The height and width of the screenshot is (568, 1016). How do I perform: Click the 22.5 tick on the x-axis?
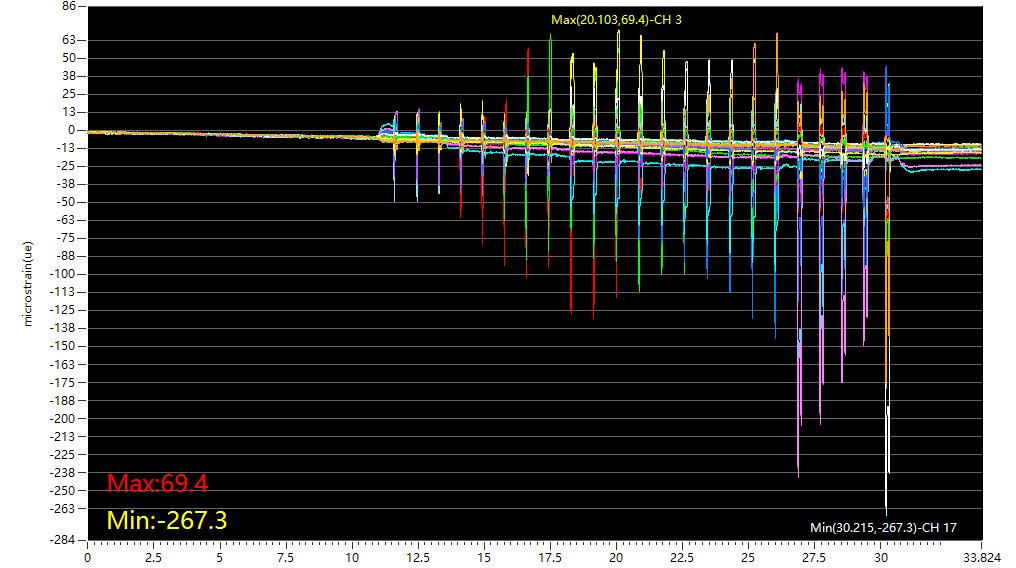(x=682, y=558)
